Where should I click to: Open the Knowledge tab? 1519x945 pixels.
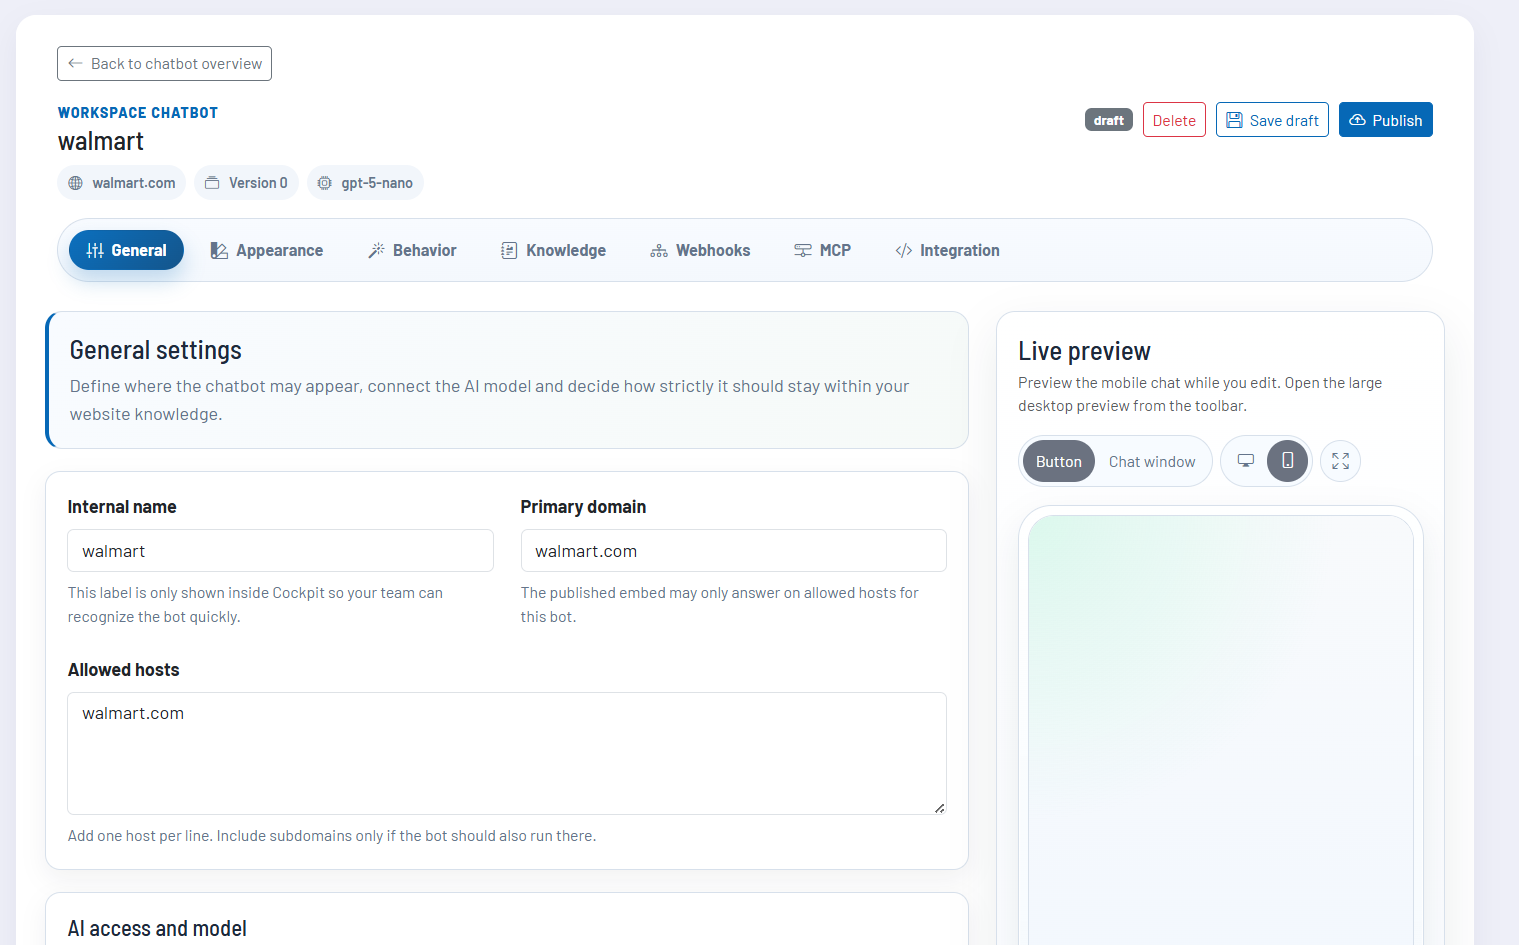553,250
